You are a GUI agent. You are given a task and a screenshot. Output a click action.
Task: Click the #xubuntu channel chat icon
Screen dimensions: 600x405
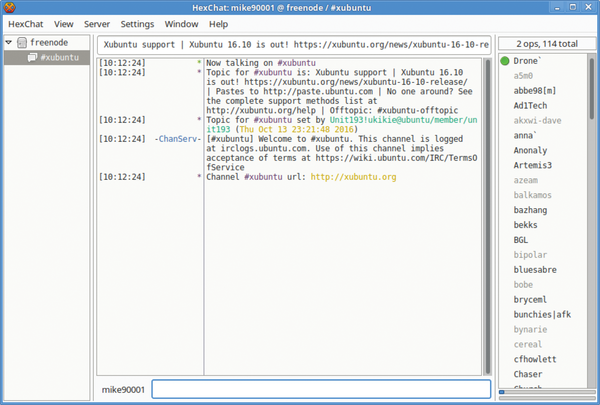point(33,57)
